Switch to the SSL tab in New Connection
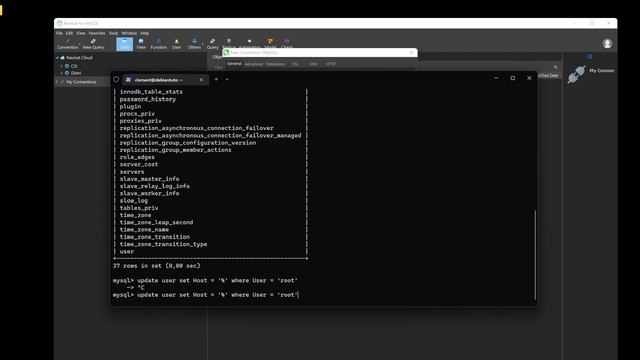This screenshot has width=640, height=360. click(295, 64)
